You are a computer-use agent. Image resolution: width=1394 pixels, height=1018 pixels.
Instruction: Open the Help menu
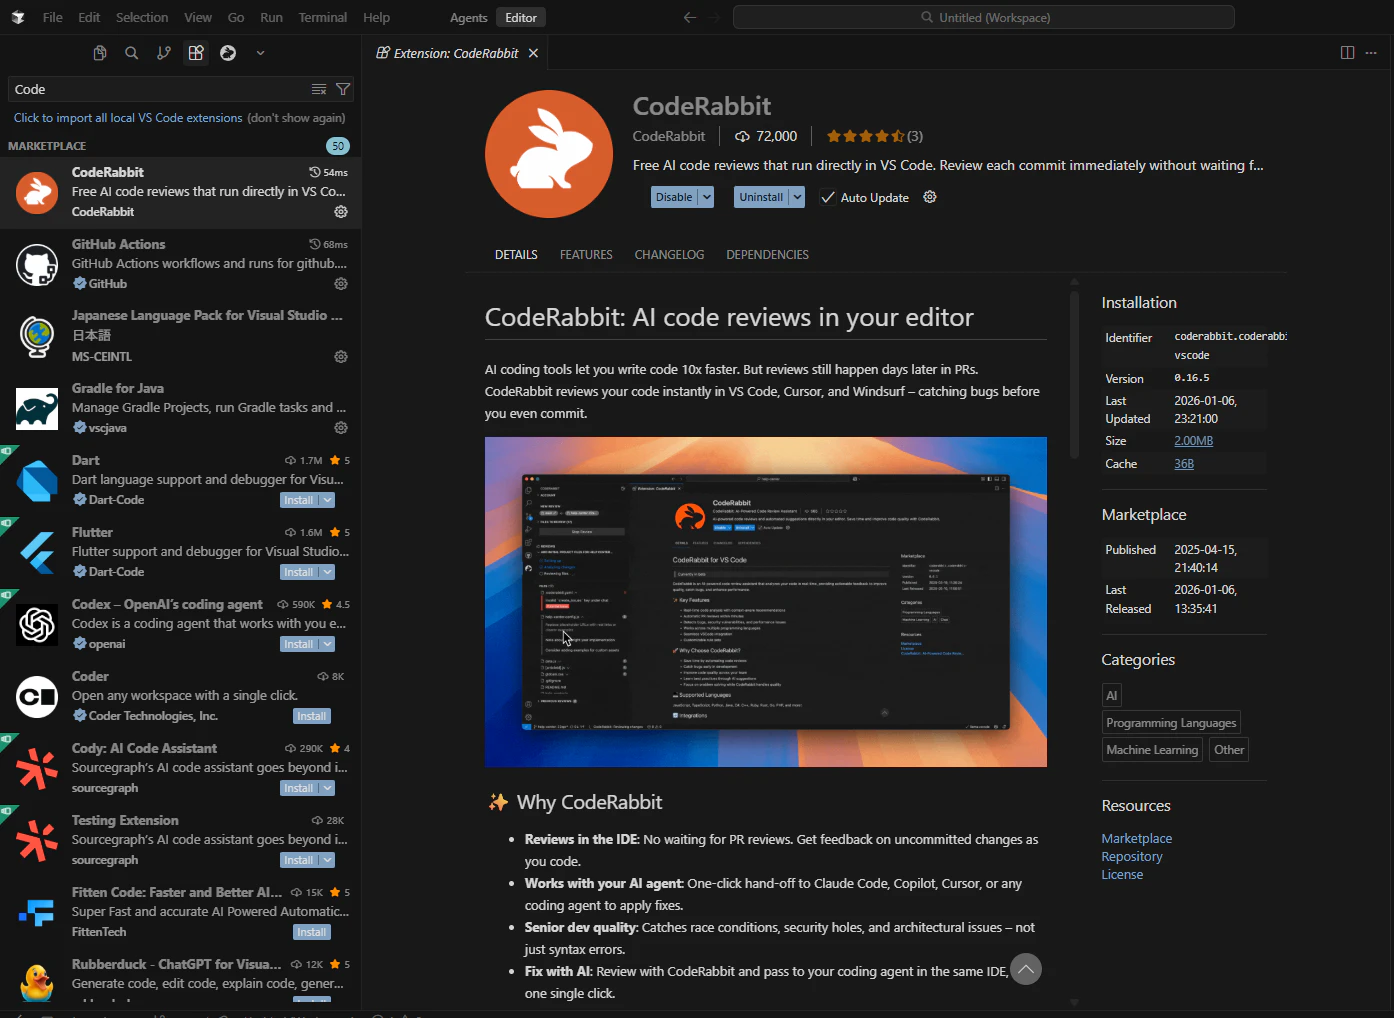point(377,17)
